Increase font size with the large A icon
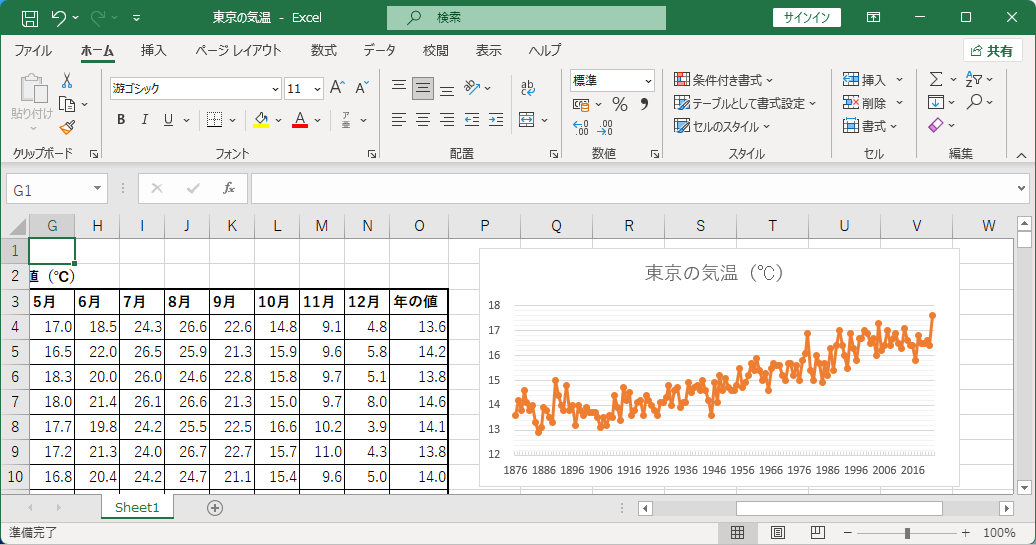The height and width of the screenshot is (545, 1036). pos(337,88)
